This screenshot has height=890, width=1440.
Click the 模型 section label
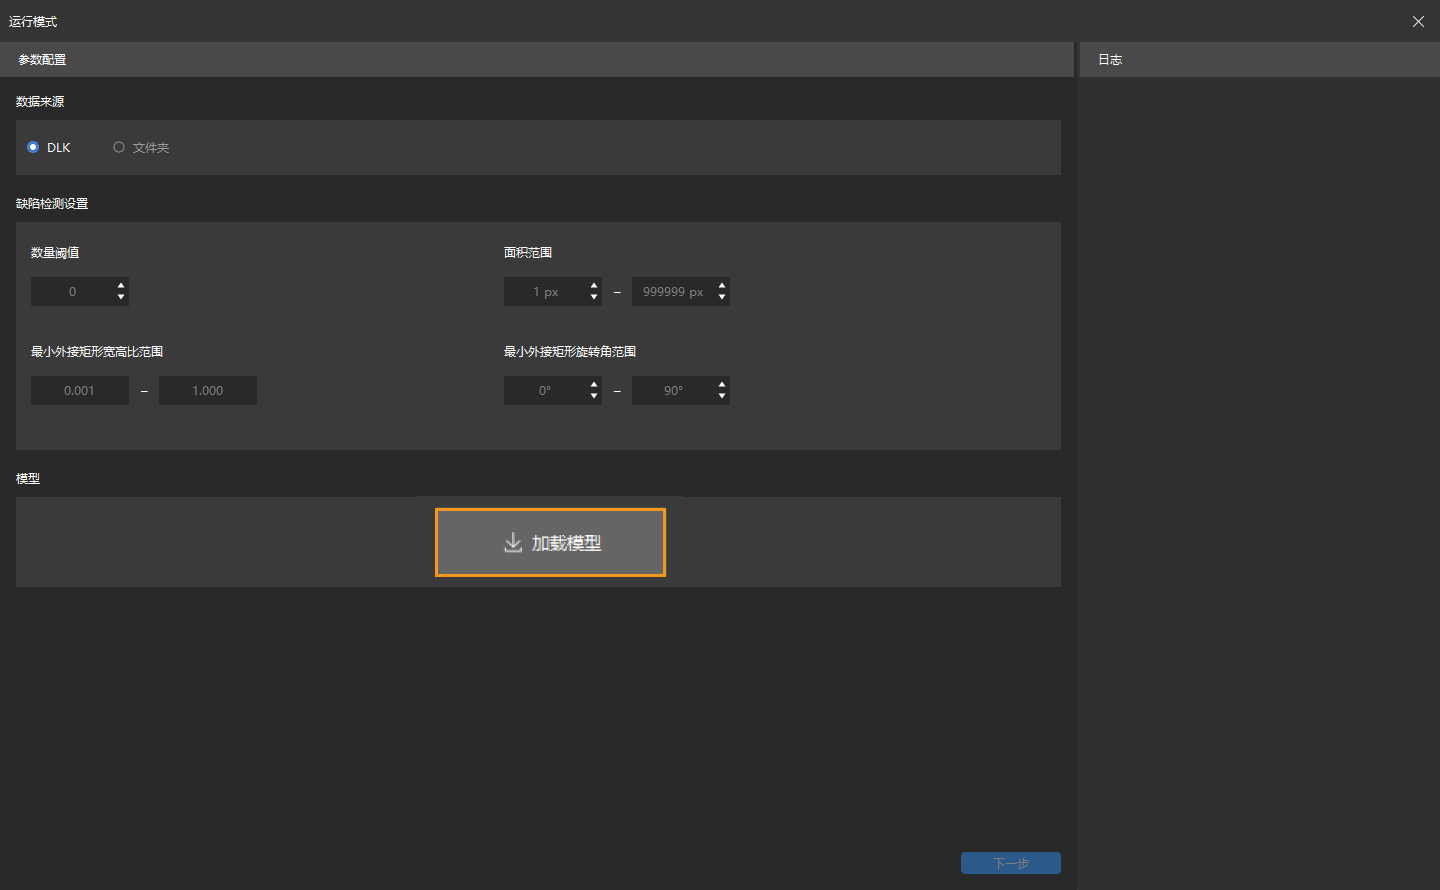pos(28,479)
